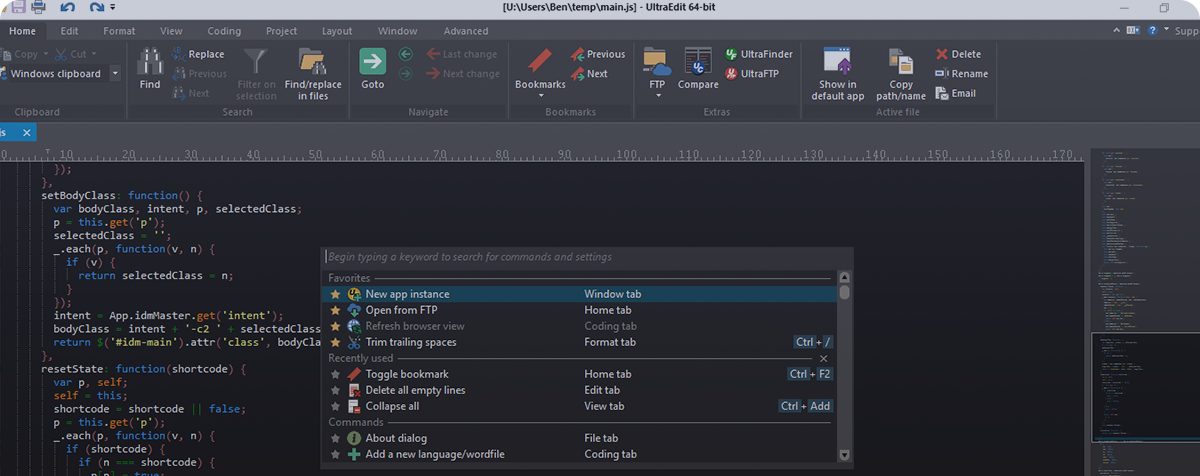Click the green Goto arrow icon
The height and width of the screenshot is (476, 1200).
372,63
